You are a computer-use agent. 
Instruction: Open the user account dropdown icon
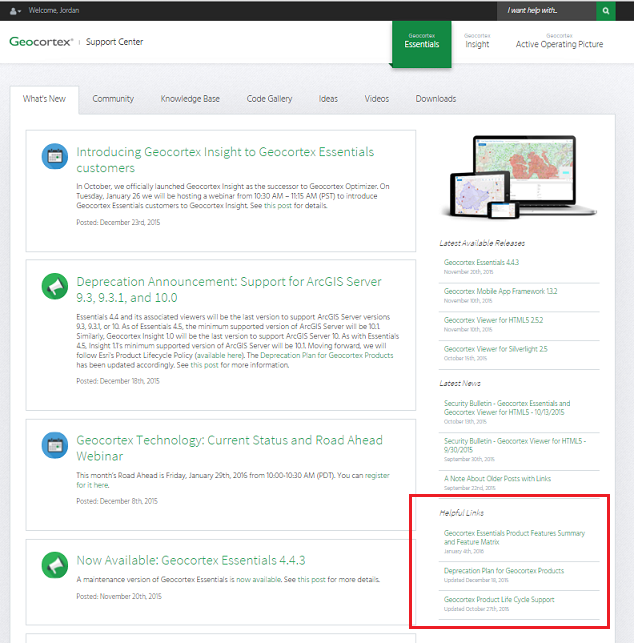(15, 11)
